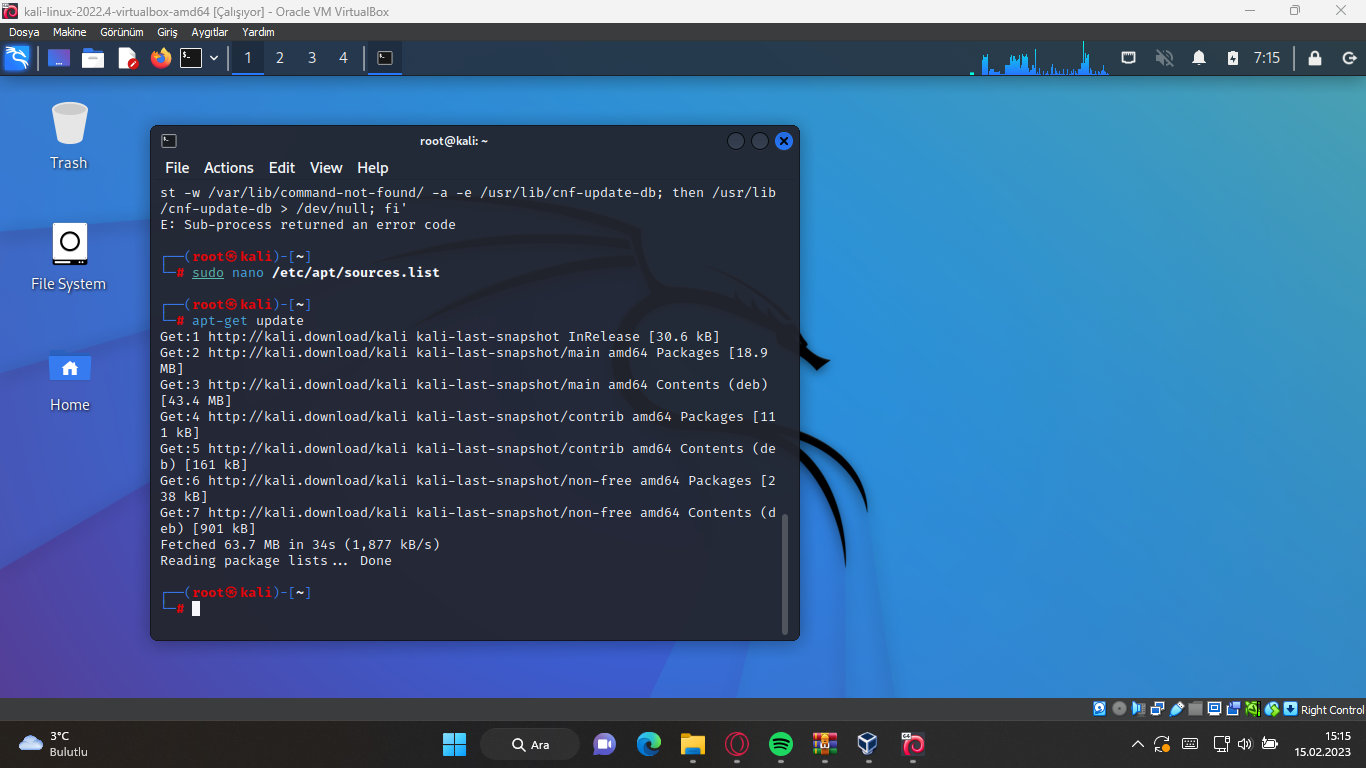Viewport: 1366px width, 768px height.
Task: Open the file manager from the Kali panel
Action: (93, 58)
